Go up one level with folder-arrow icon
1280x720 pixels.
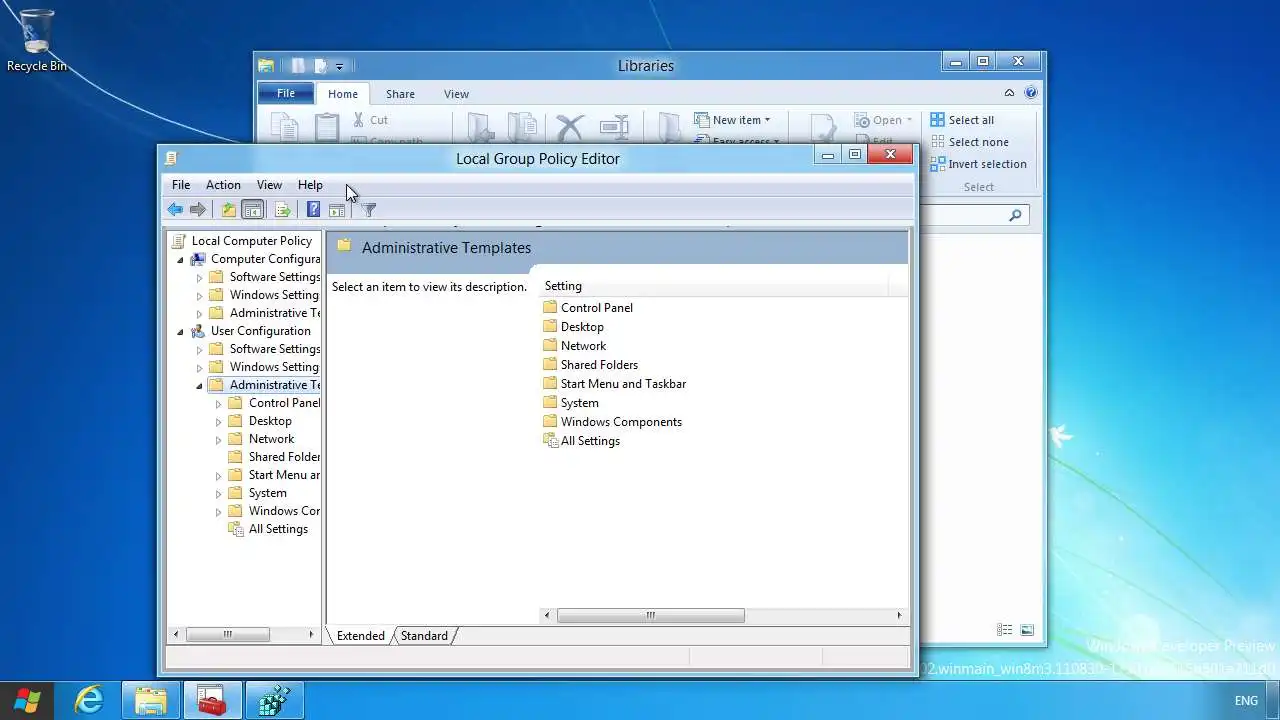pyautogui.click(x=229, y=210)
